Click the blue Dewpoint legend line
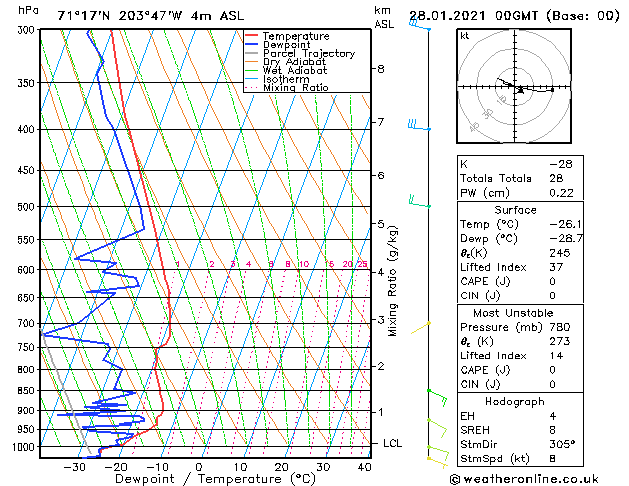Image resolution: width=629 pixels, height=486 pixels. 252,45
